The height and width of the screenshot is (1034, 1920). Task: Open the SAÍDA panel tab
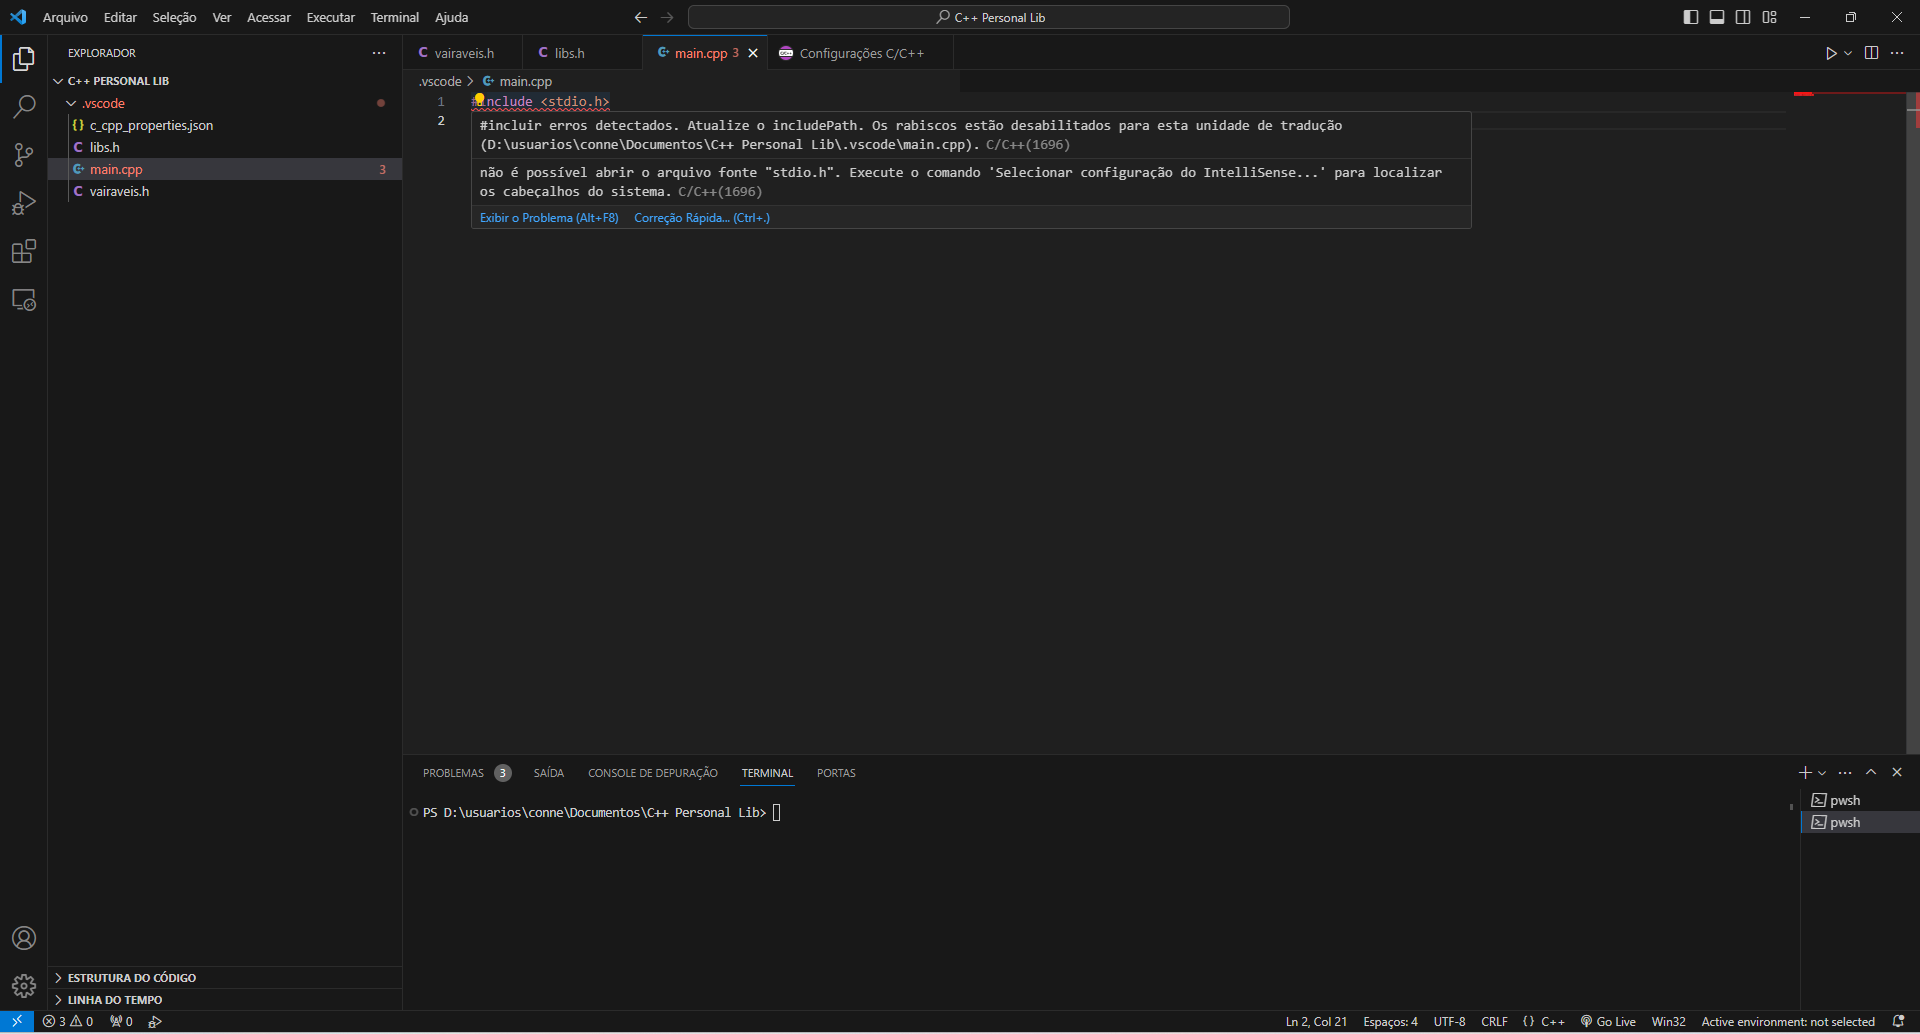[548, 773]
